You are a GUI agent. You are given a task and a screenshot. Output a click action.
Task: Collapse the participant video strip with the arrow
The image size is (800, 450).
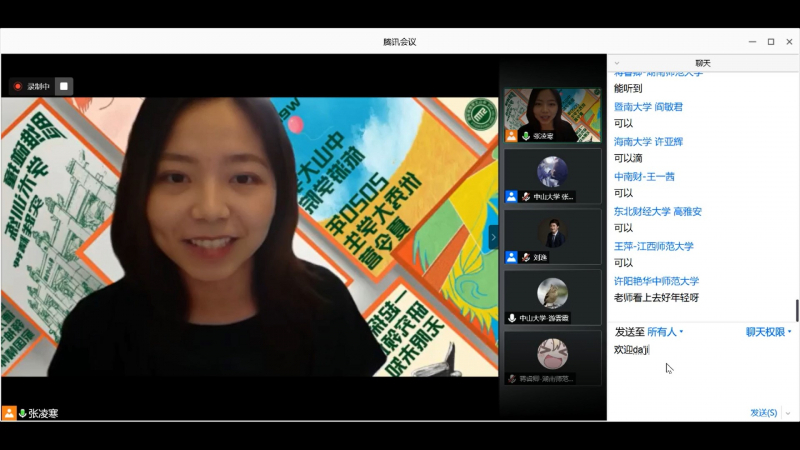(x=492, y=237)
